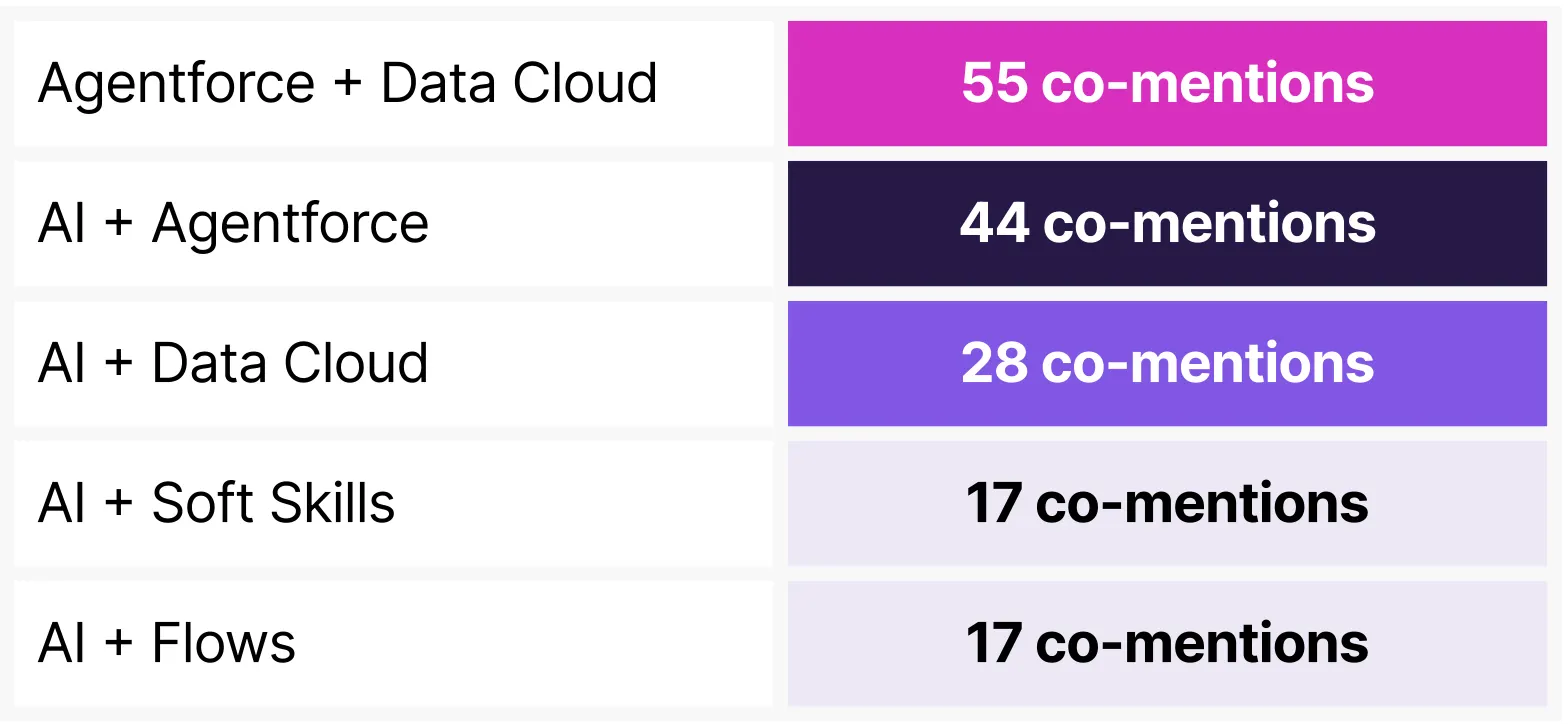Click "Data Cloud" in the third row
This screenshot has width=1568, height=728.
click(x=290, y=363)
